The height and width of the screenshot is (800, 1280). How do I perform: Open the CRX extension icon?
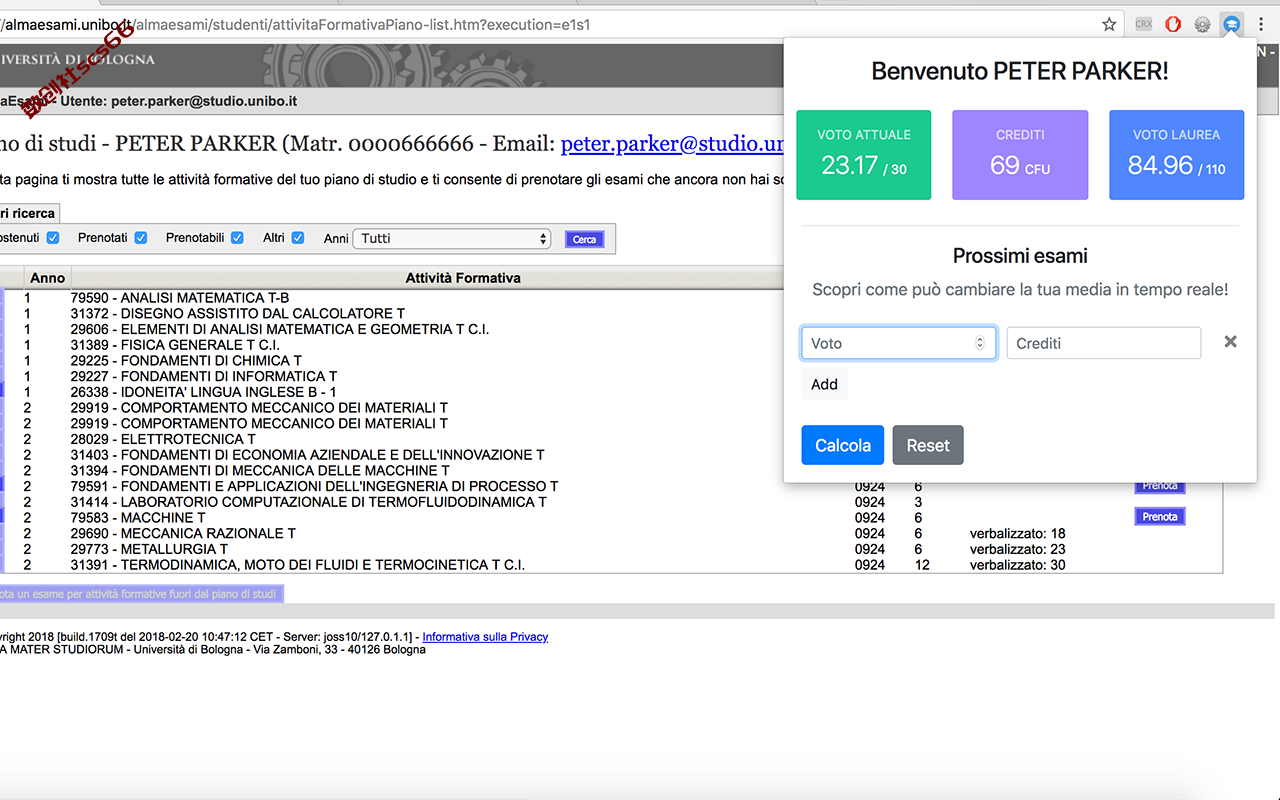coord(1144,24)
